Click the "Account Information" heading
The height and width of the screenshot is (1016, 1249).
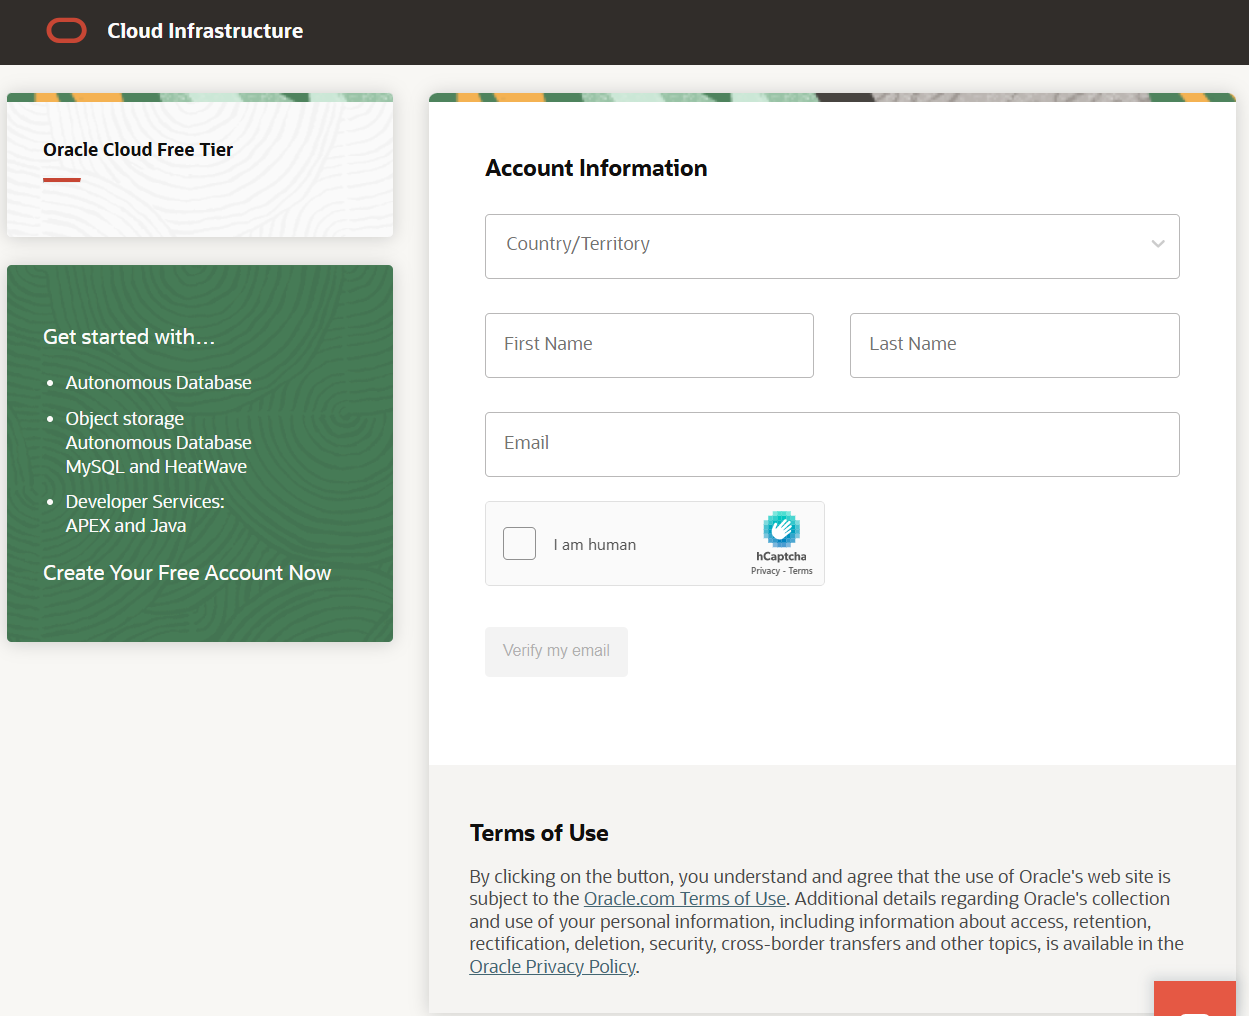click(596, 168)
